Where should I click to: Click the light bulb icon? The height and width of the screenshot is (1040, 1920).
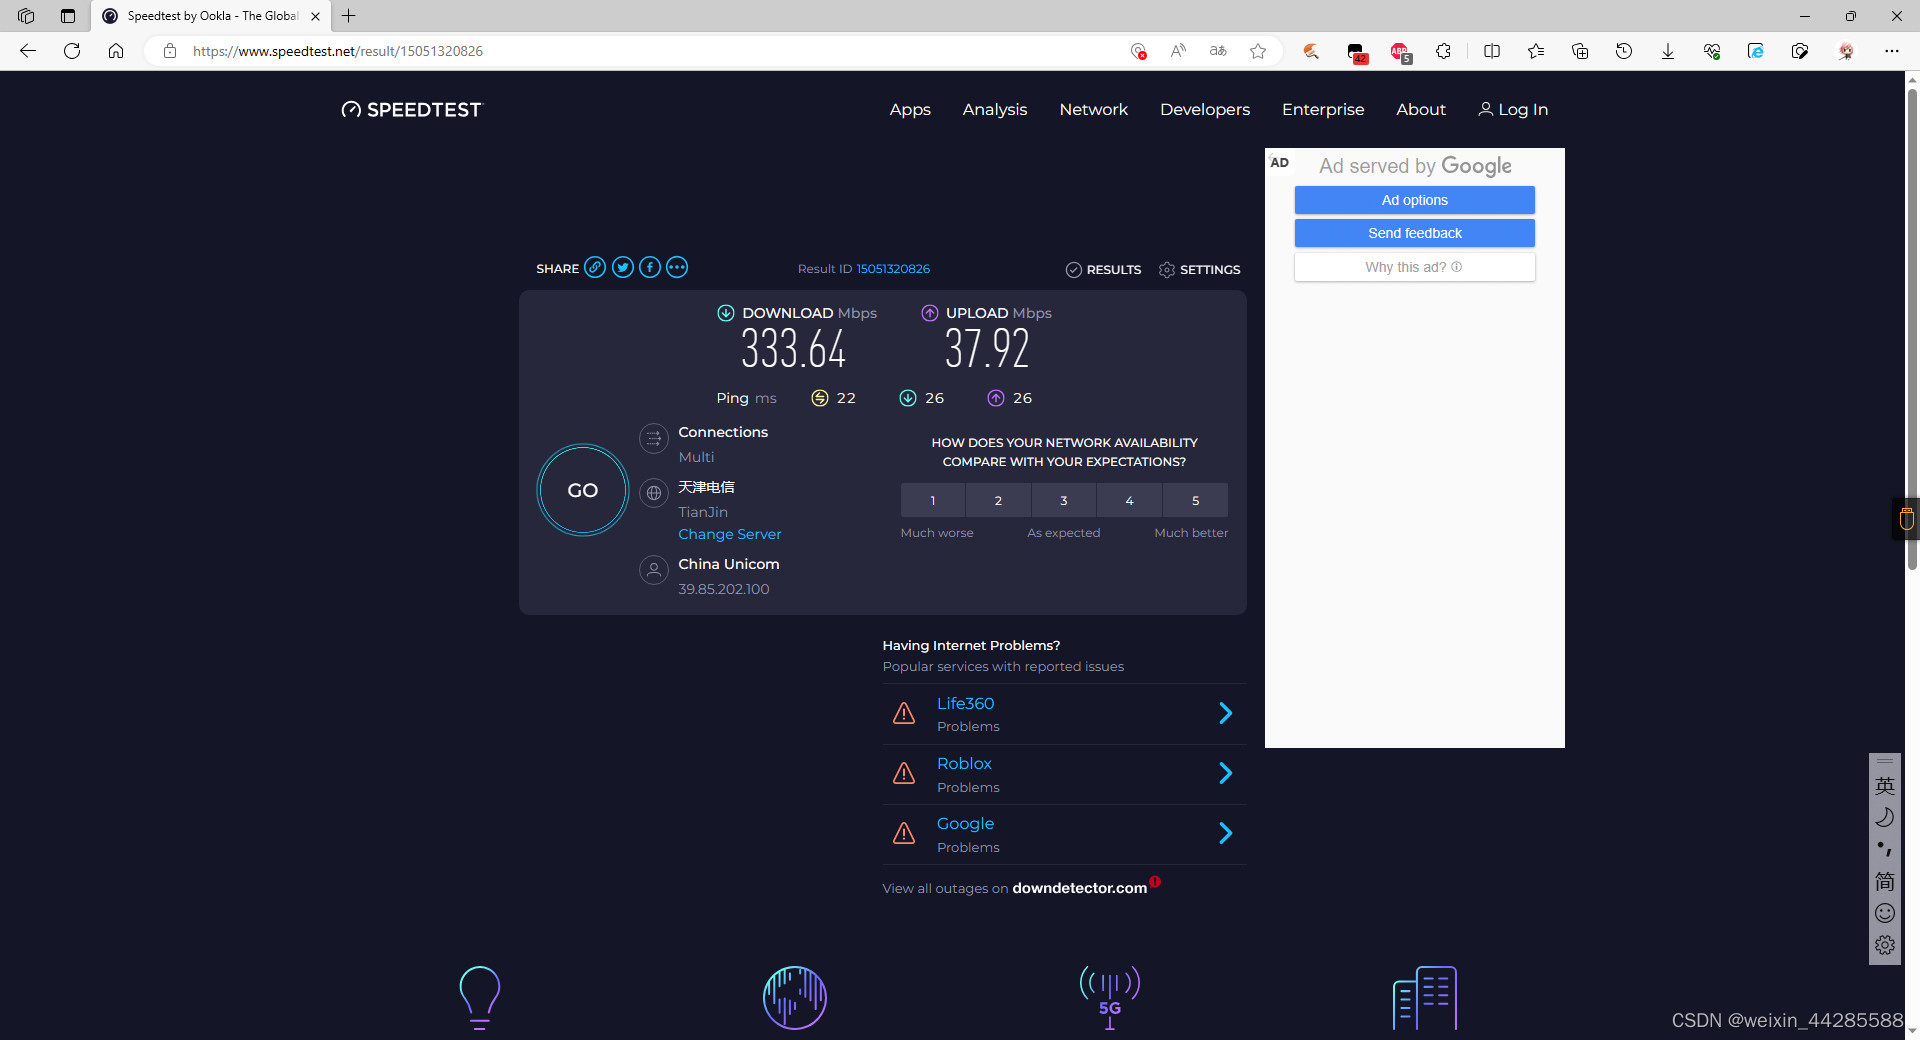(480, 997)
